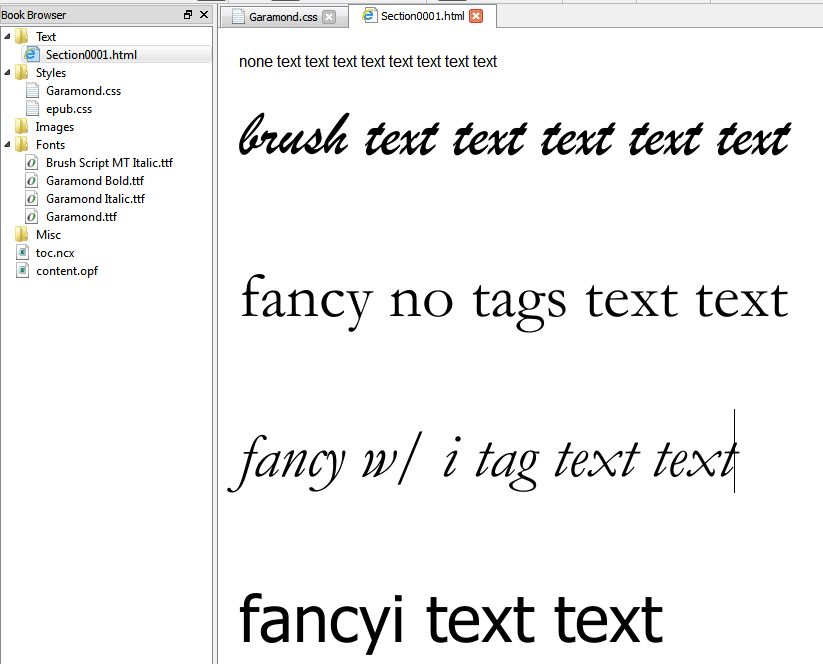
Task: Select the Fonts folder label
Action: pos(50,145)
